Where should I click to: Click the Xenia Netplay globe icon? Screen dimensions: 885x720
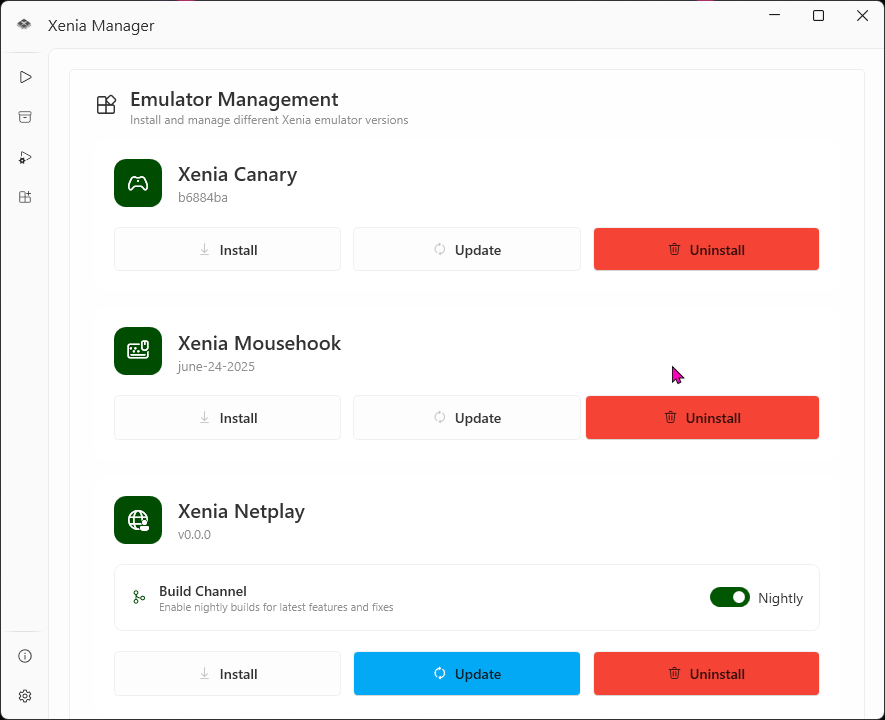[x=137, y=520]
